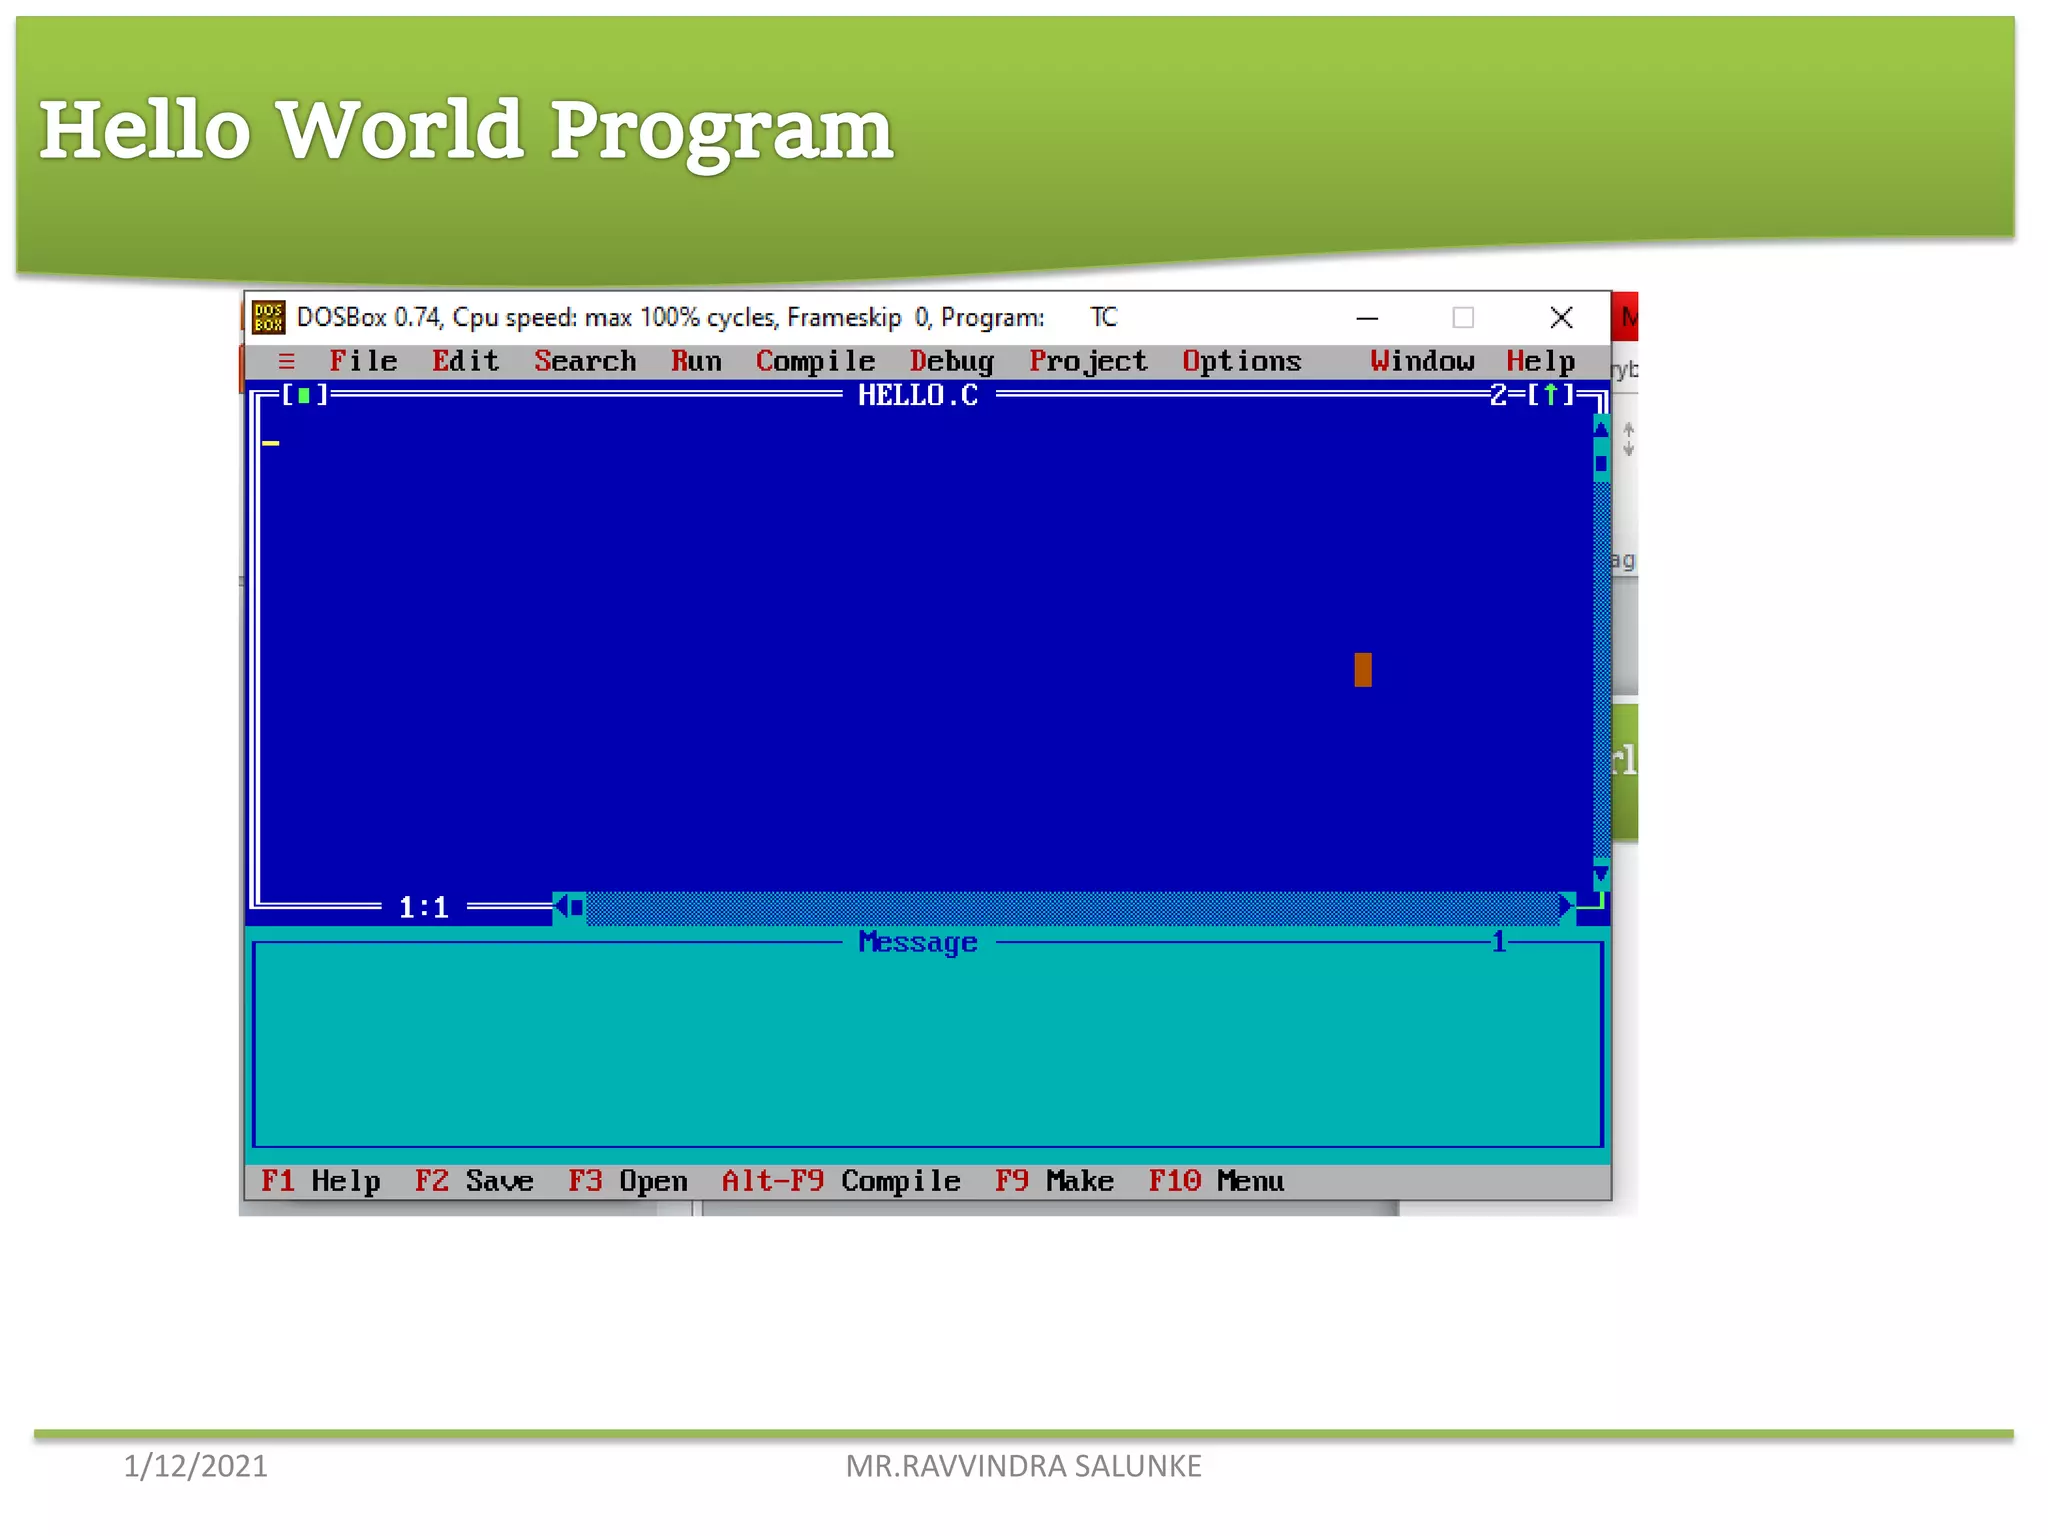Click the editor window zoom arrow box

pos(1550,396)
